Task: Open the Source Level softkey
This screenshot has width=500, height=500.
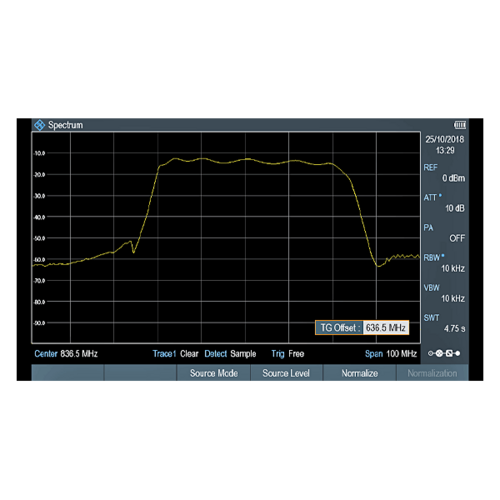Action: [x=286, y=373]
